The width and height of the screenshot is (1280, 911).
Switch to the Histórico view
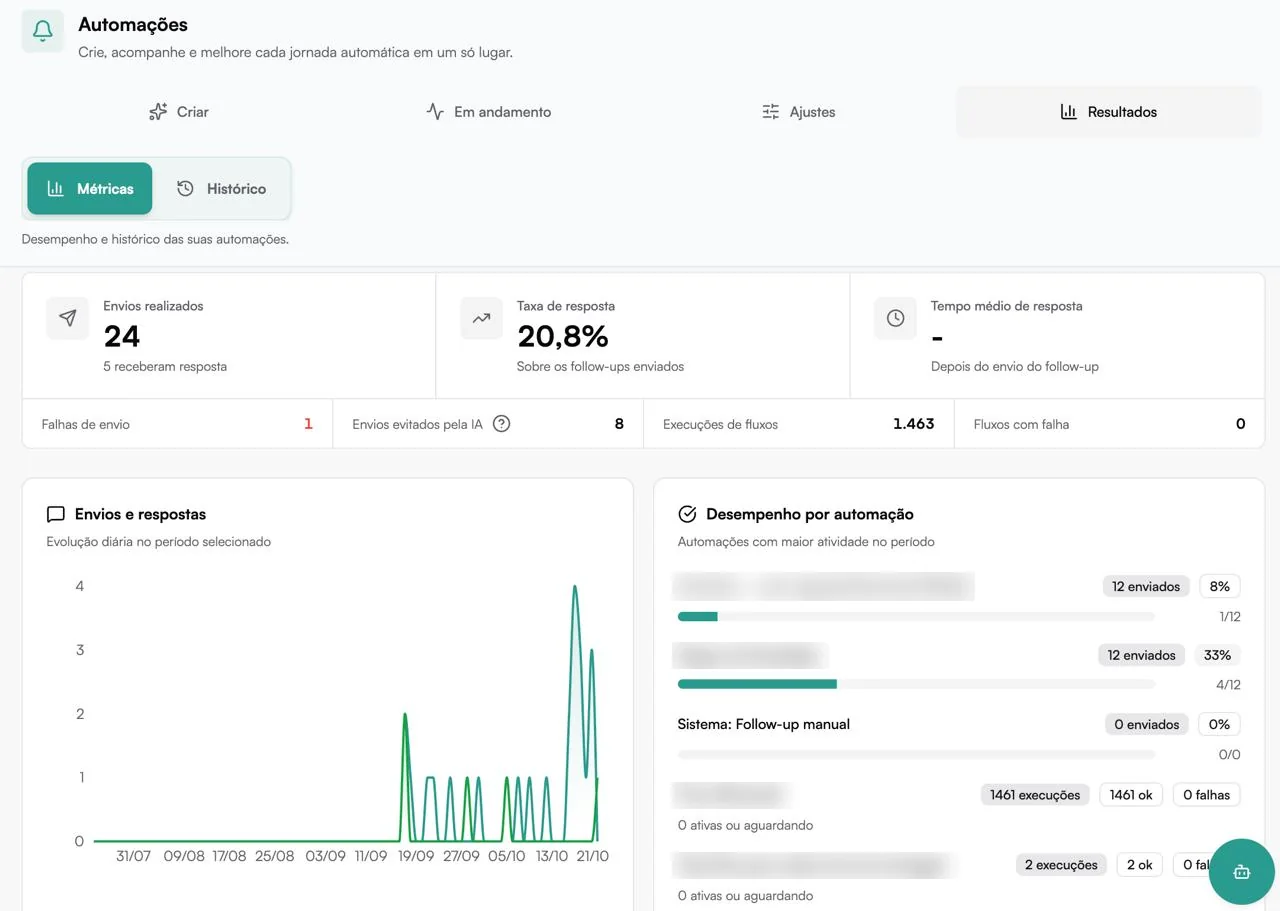pyautogui.click(x=222, y=189)
